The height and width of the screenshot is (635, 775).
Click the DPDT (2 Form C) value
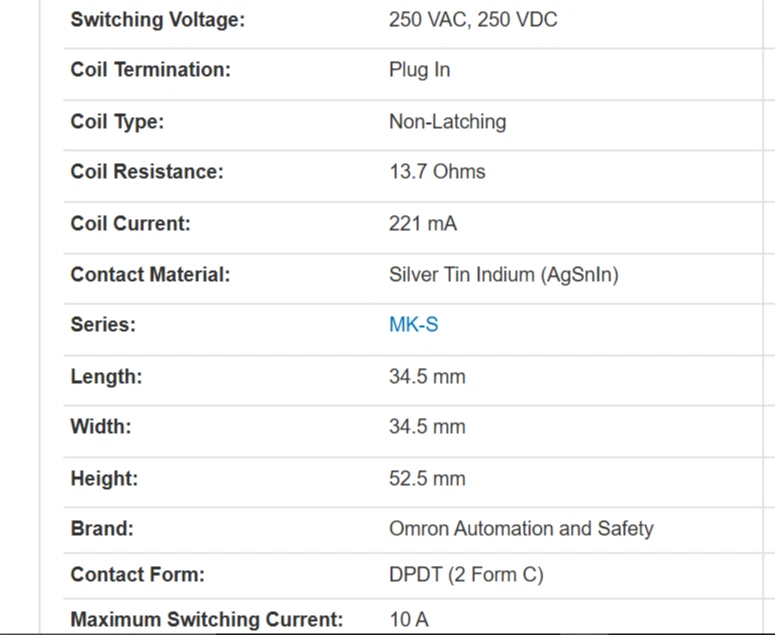pyautogui.click(x=466, y=575)
